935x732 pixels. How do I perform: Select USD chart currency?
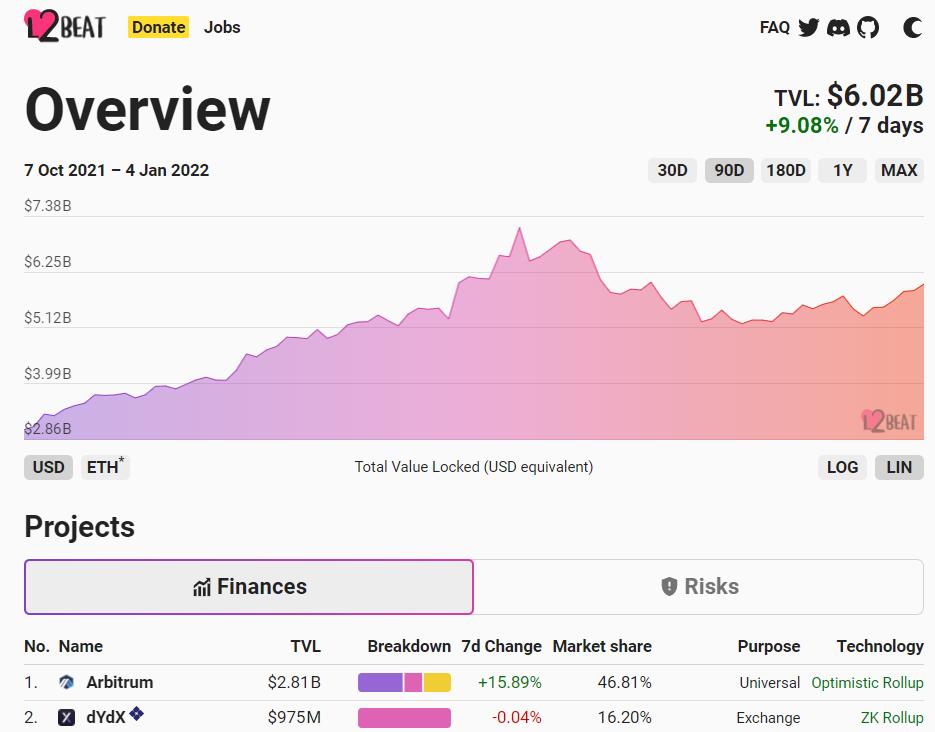[48, 467]
